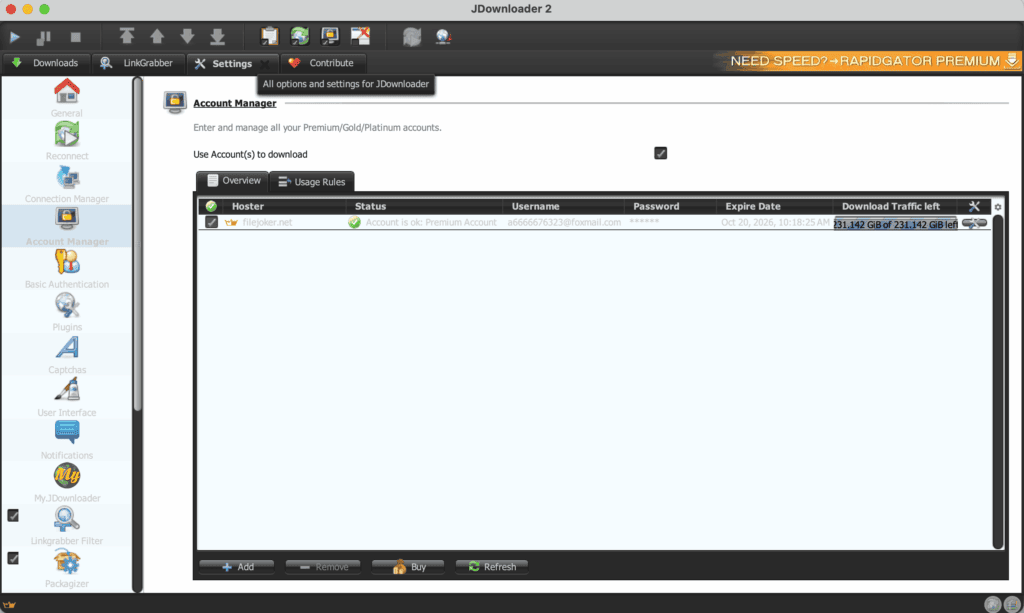Image resolution: width=1024 pixels, height=613 pixels.
Task: Click the 231.142 GiB traffic progress bar
Action: (895, 224)
